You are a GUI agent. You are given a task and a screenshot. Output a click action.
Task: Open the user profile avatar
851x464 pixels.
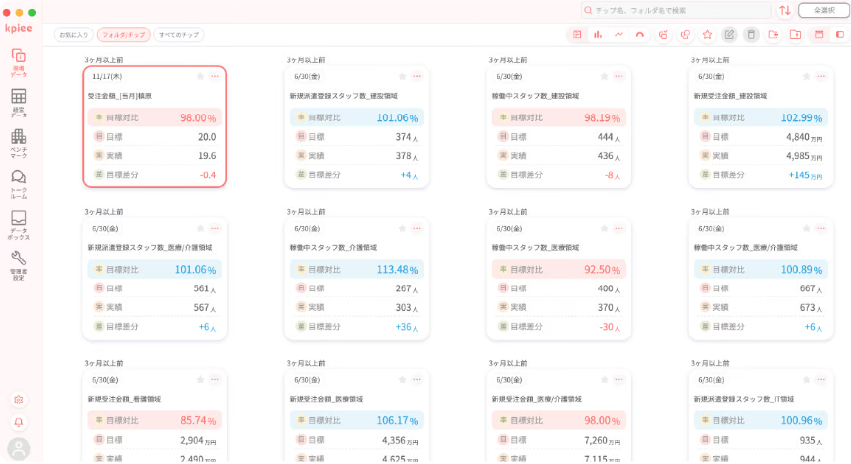tap(18, 449)
